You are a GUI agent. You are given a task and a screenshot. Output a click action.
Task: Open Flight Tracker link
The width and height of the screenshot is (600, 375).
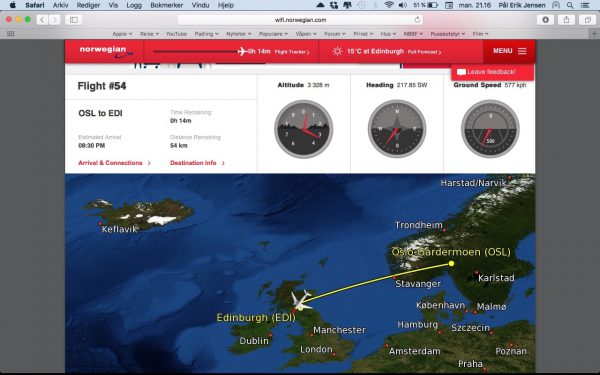292,52
